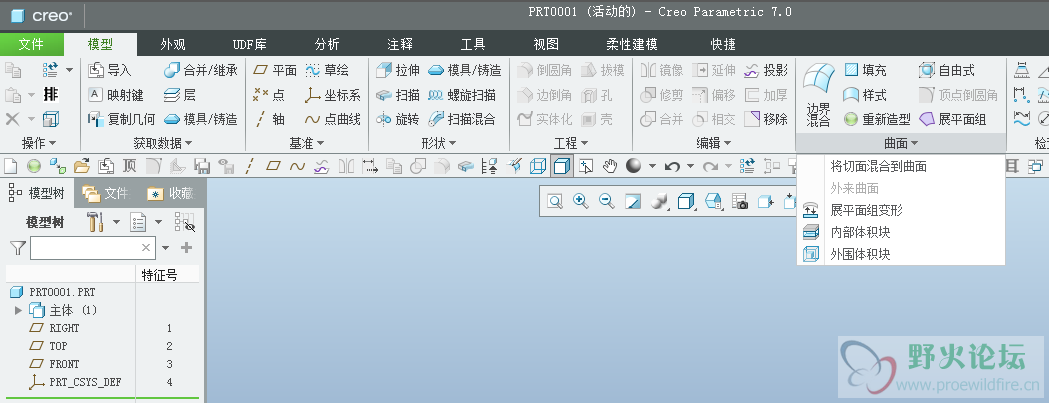Expand the 编辑 group dropdown
Image resolution: width=1049 pixels, height=403 pixels.
coord(714,143)
